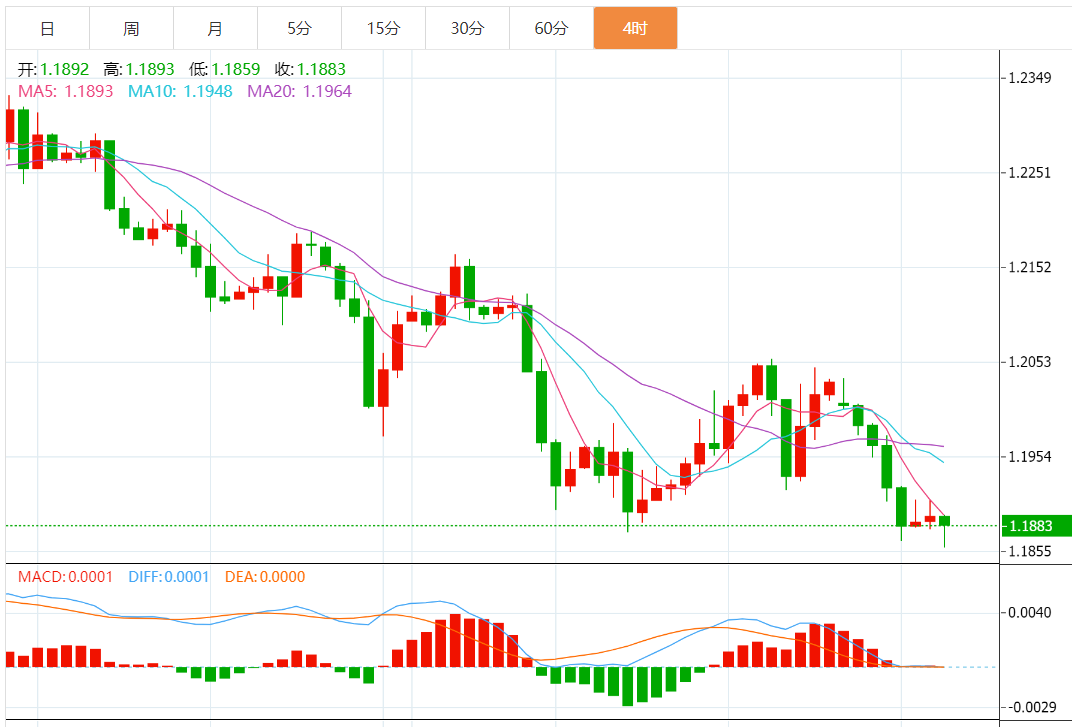Image resolution: width=1072 pixels, height=727 pixels.
Task: Click the green 1.1883 current price tag
Action: click(x=1036, y=526)
